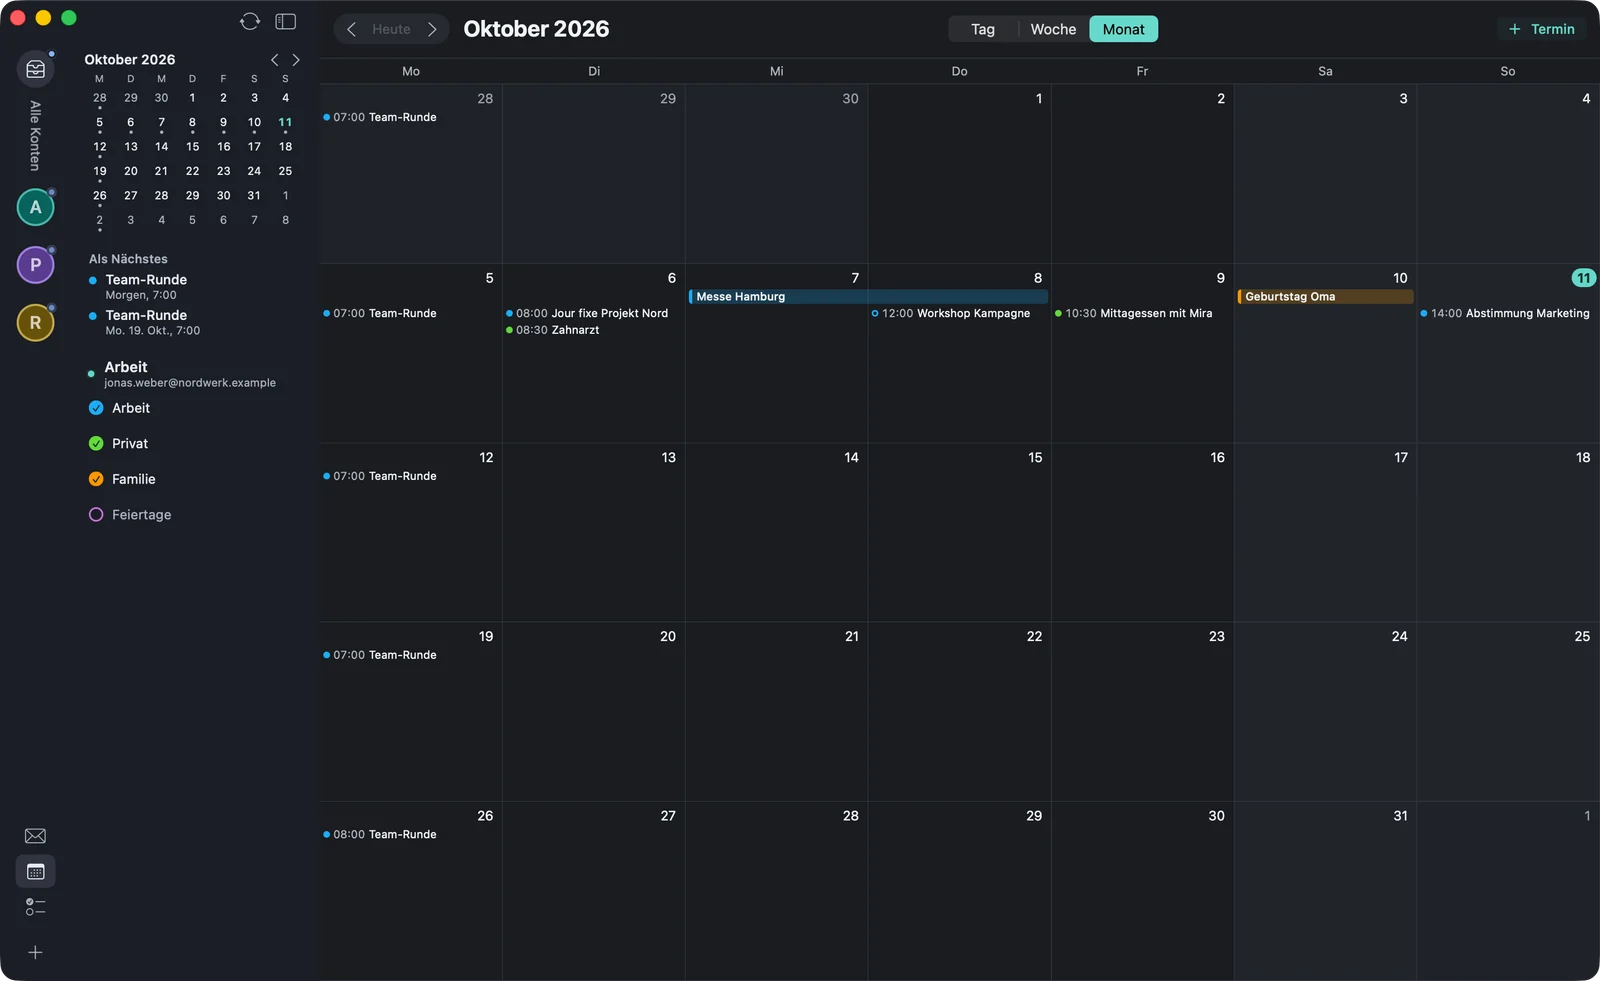The image size is (1600, 981).
Task: Toggle the Privat calendar checkbox
Action: coord(96,444)
